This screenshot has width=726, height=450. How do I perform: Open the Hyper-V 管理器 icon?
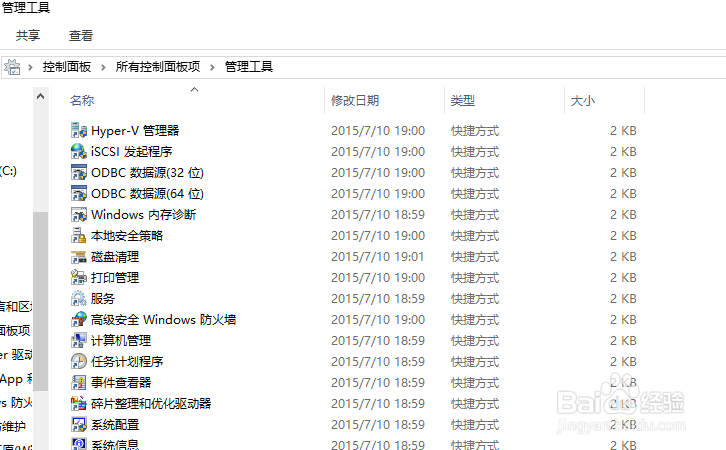click(79, 131)
